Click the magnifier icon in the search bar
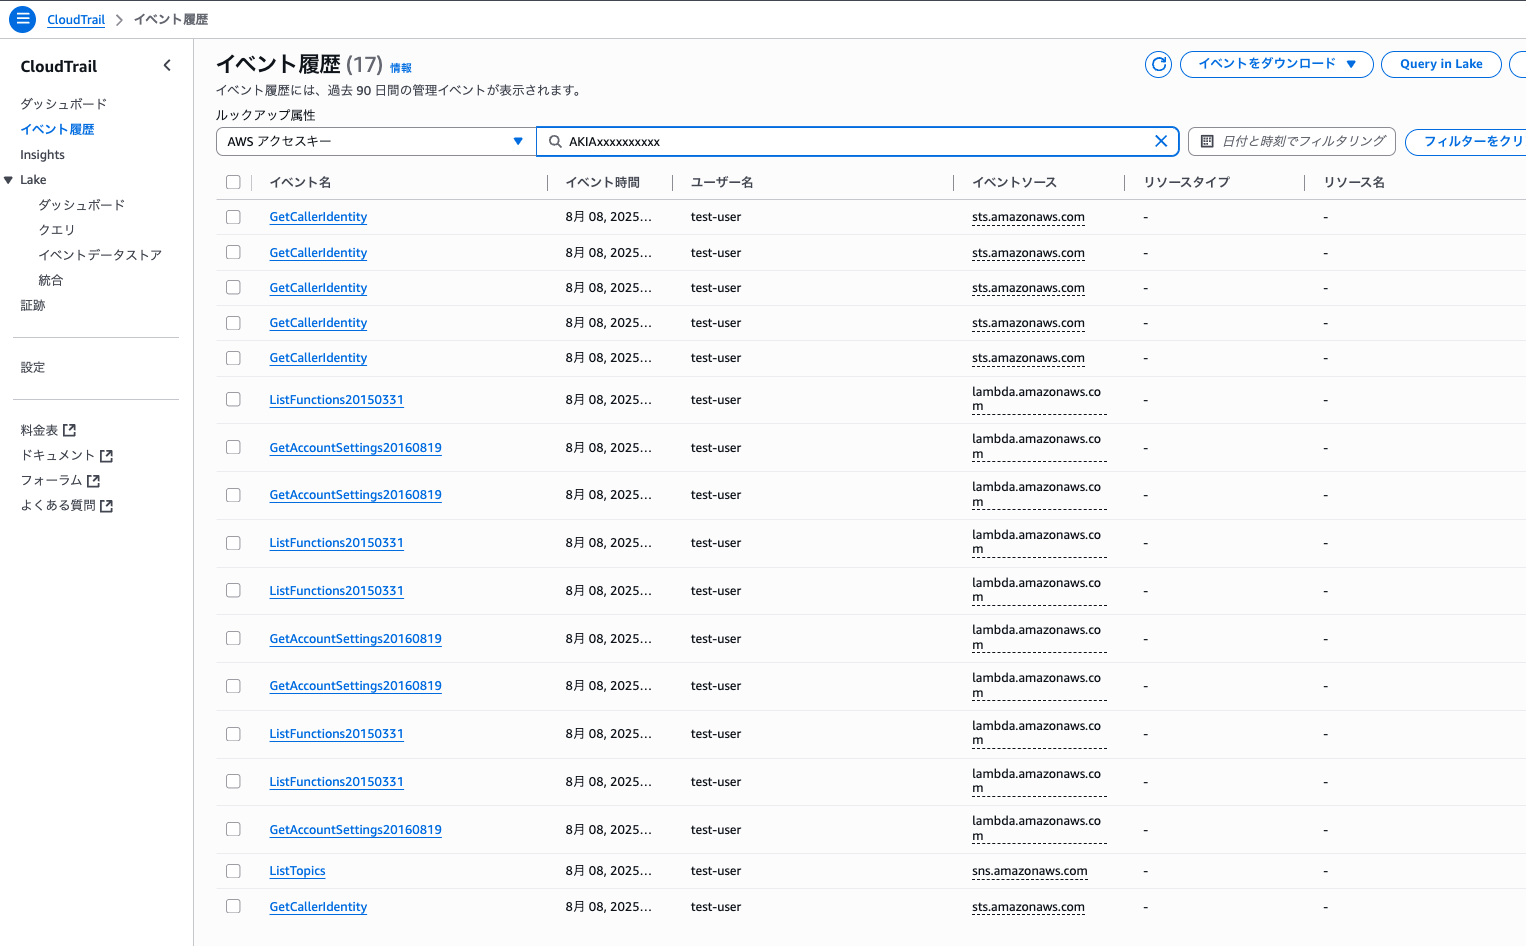 555,141
